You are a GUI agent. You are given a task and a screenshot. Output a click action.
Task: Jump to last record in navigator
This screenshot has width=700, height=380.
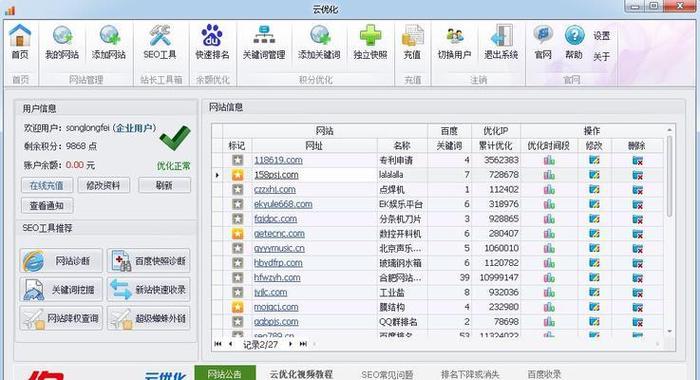click(303, 344)
